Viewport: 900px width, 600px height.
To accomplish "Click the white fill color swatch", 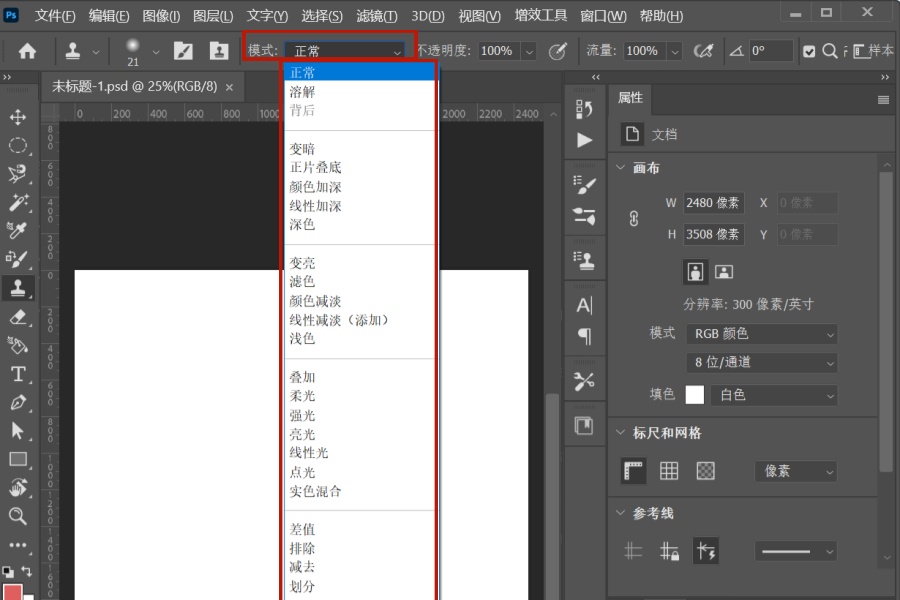I will (x=695, y=395).
